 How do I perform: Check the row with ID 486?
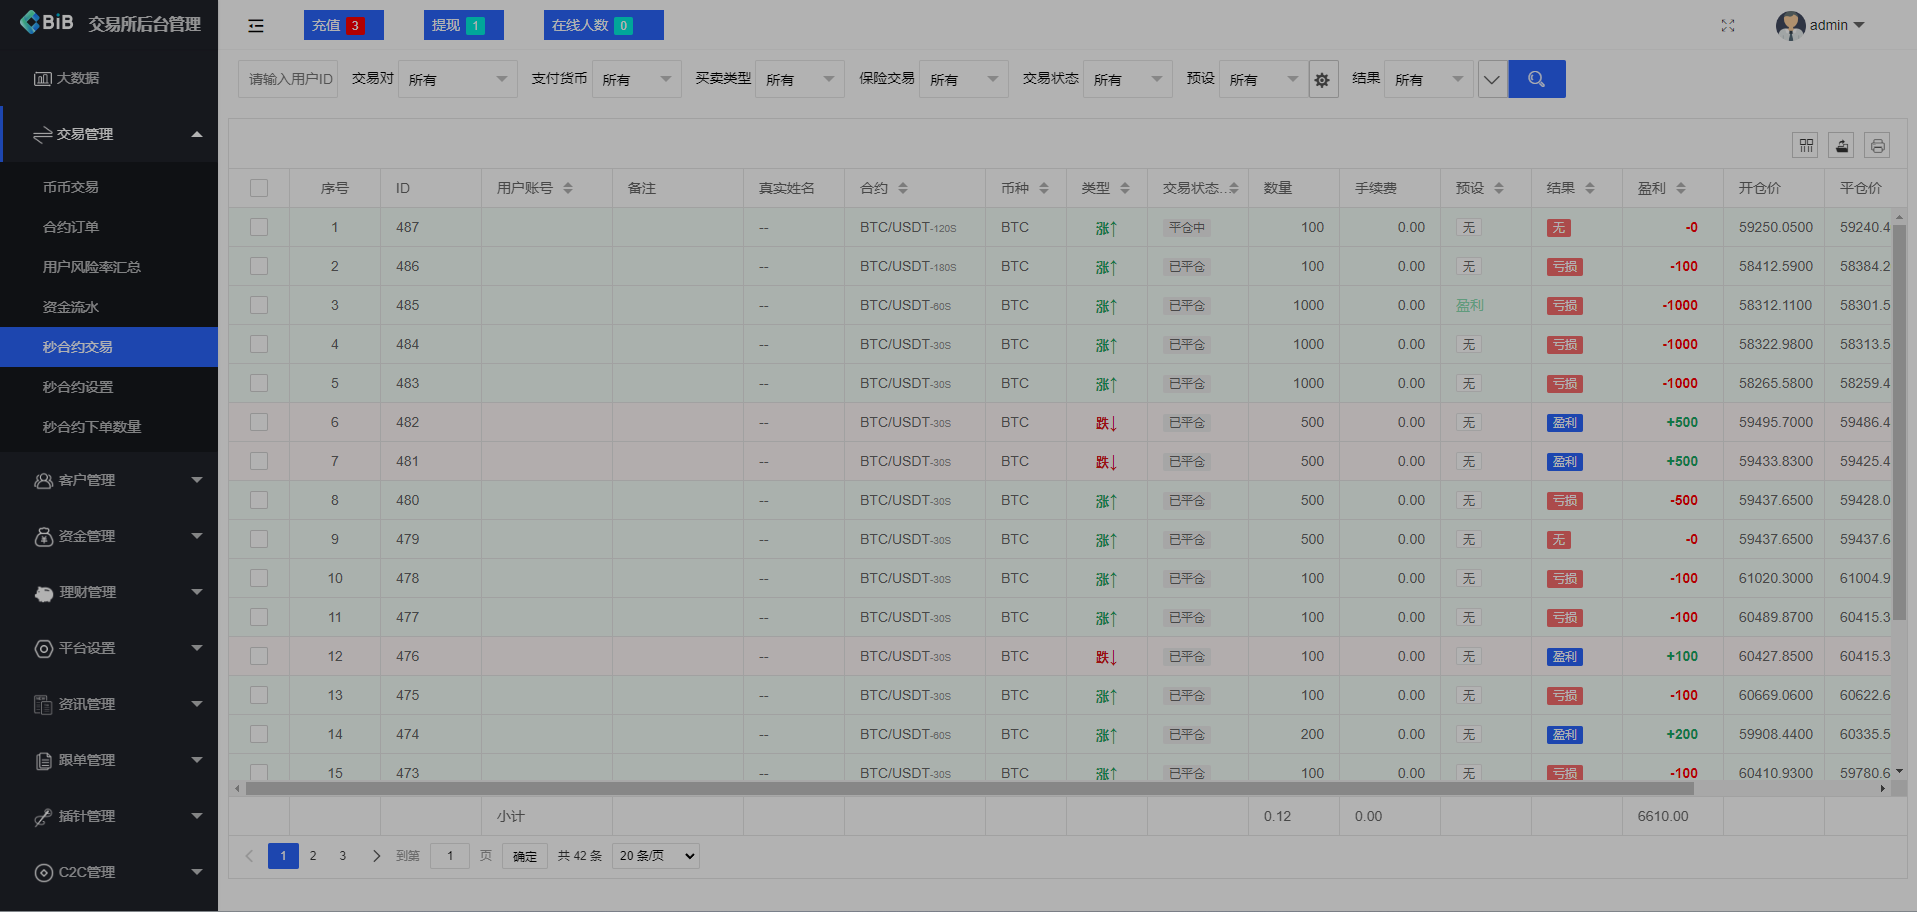tap(259, 266)
